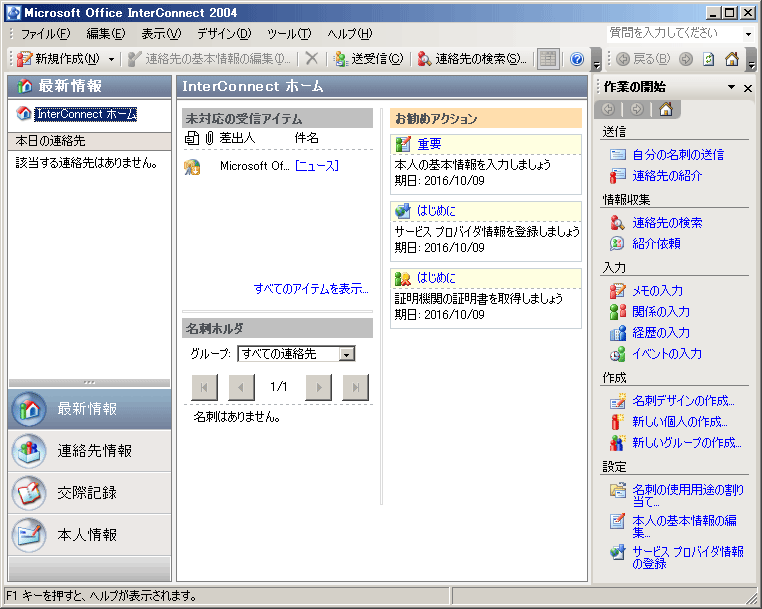The image size is (762, 609).
Task: Click メモの入力 in task pane
Action: pyautogui.click(x=657, y=291)
